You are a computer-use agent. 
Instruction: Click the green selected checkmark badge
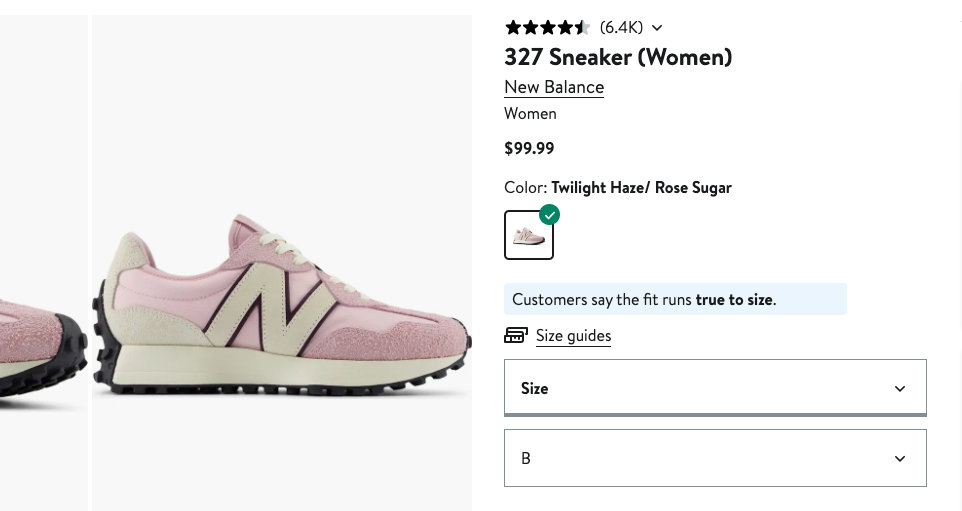tap(549, 215)
